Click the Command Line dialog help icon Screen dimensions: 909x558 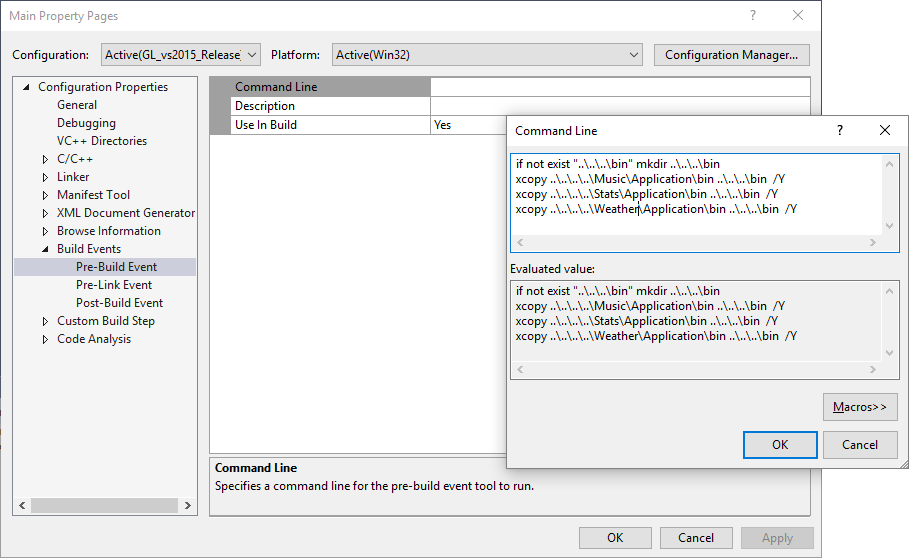tap(839, 131)
